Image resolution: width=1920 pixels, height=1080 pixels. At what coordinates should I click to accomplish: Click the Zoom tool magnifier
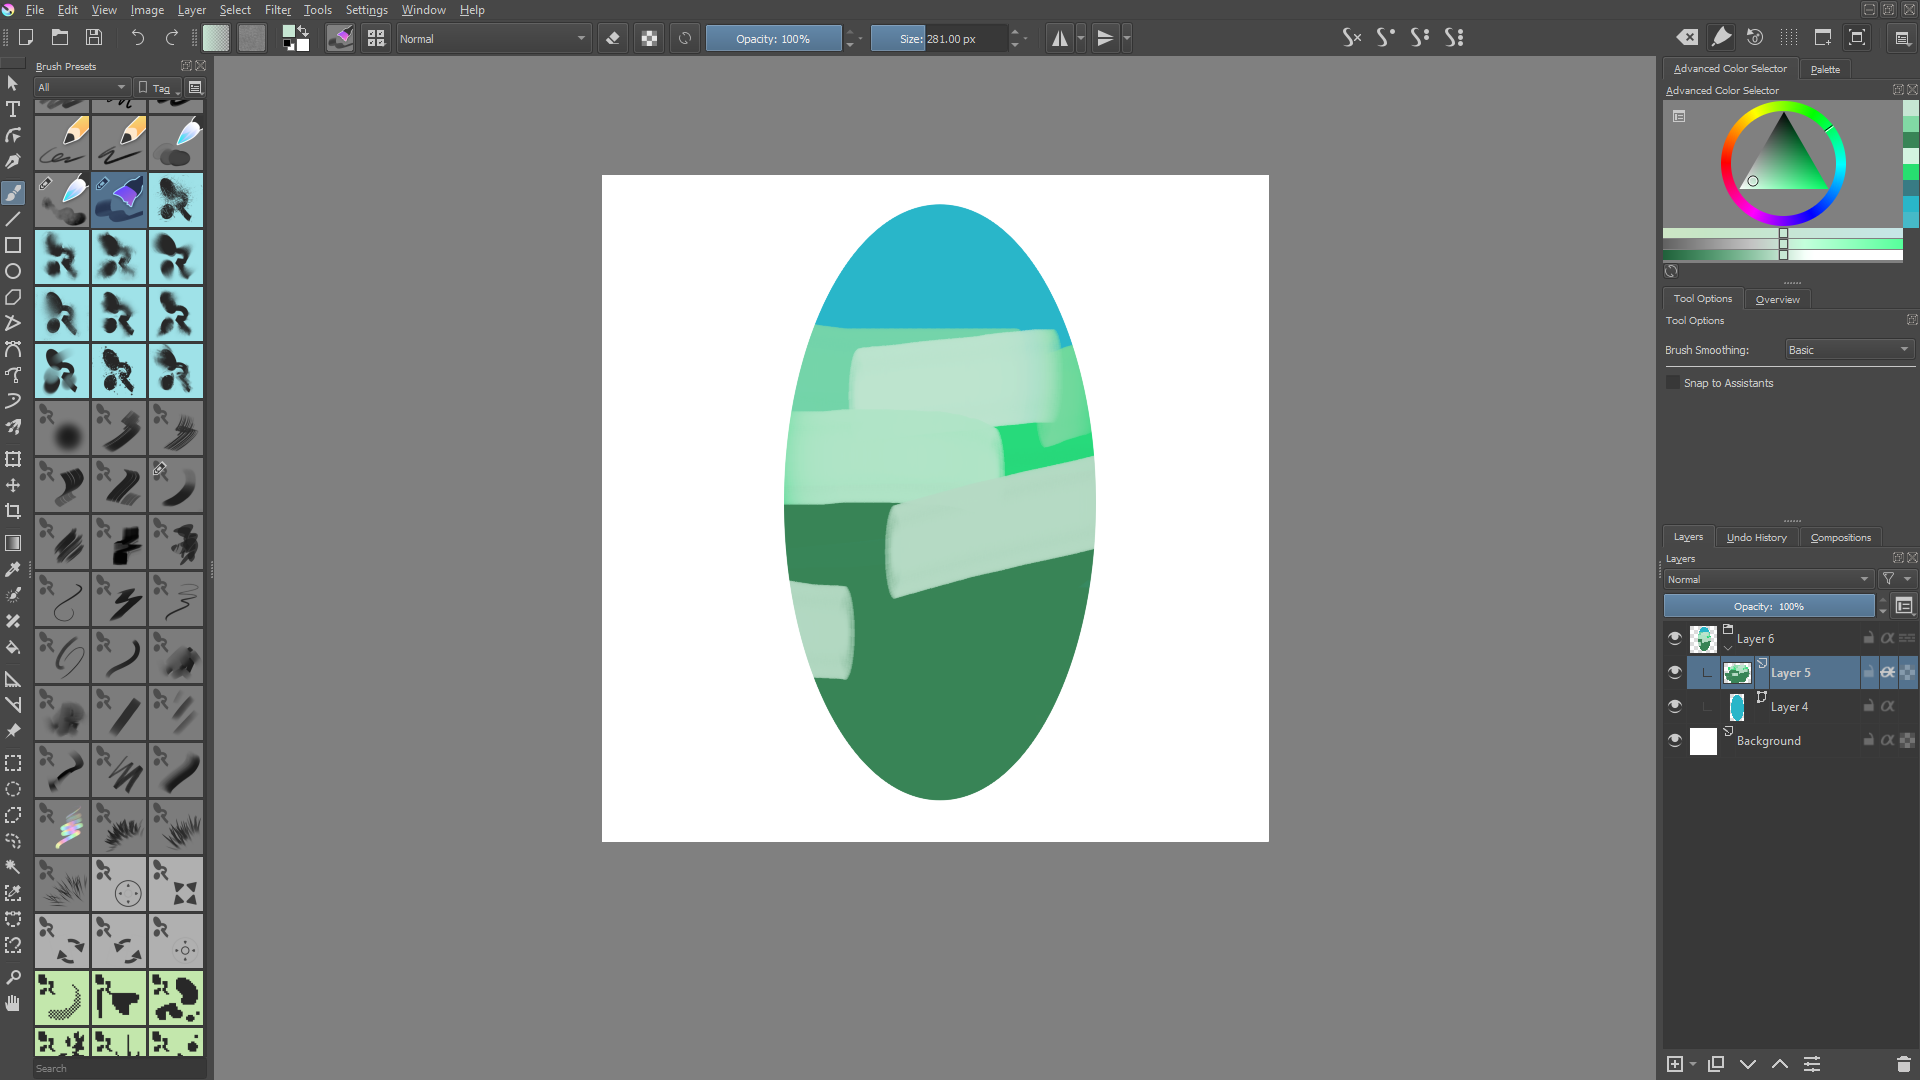point(13,977)
